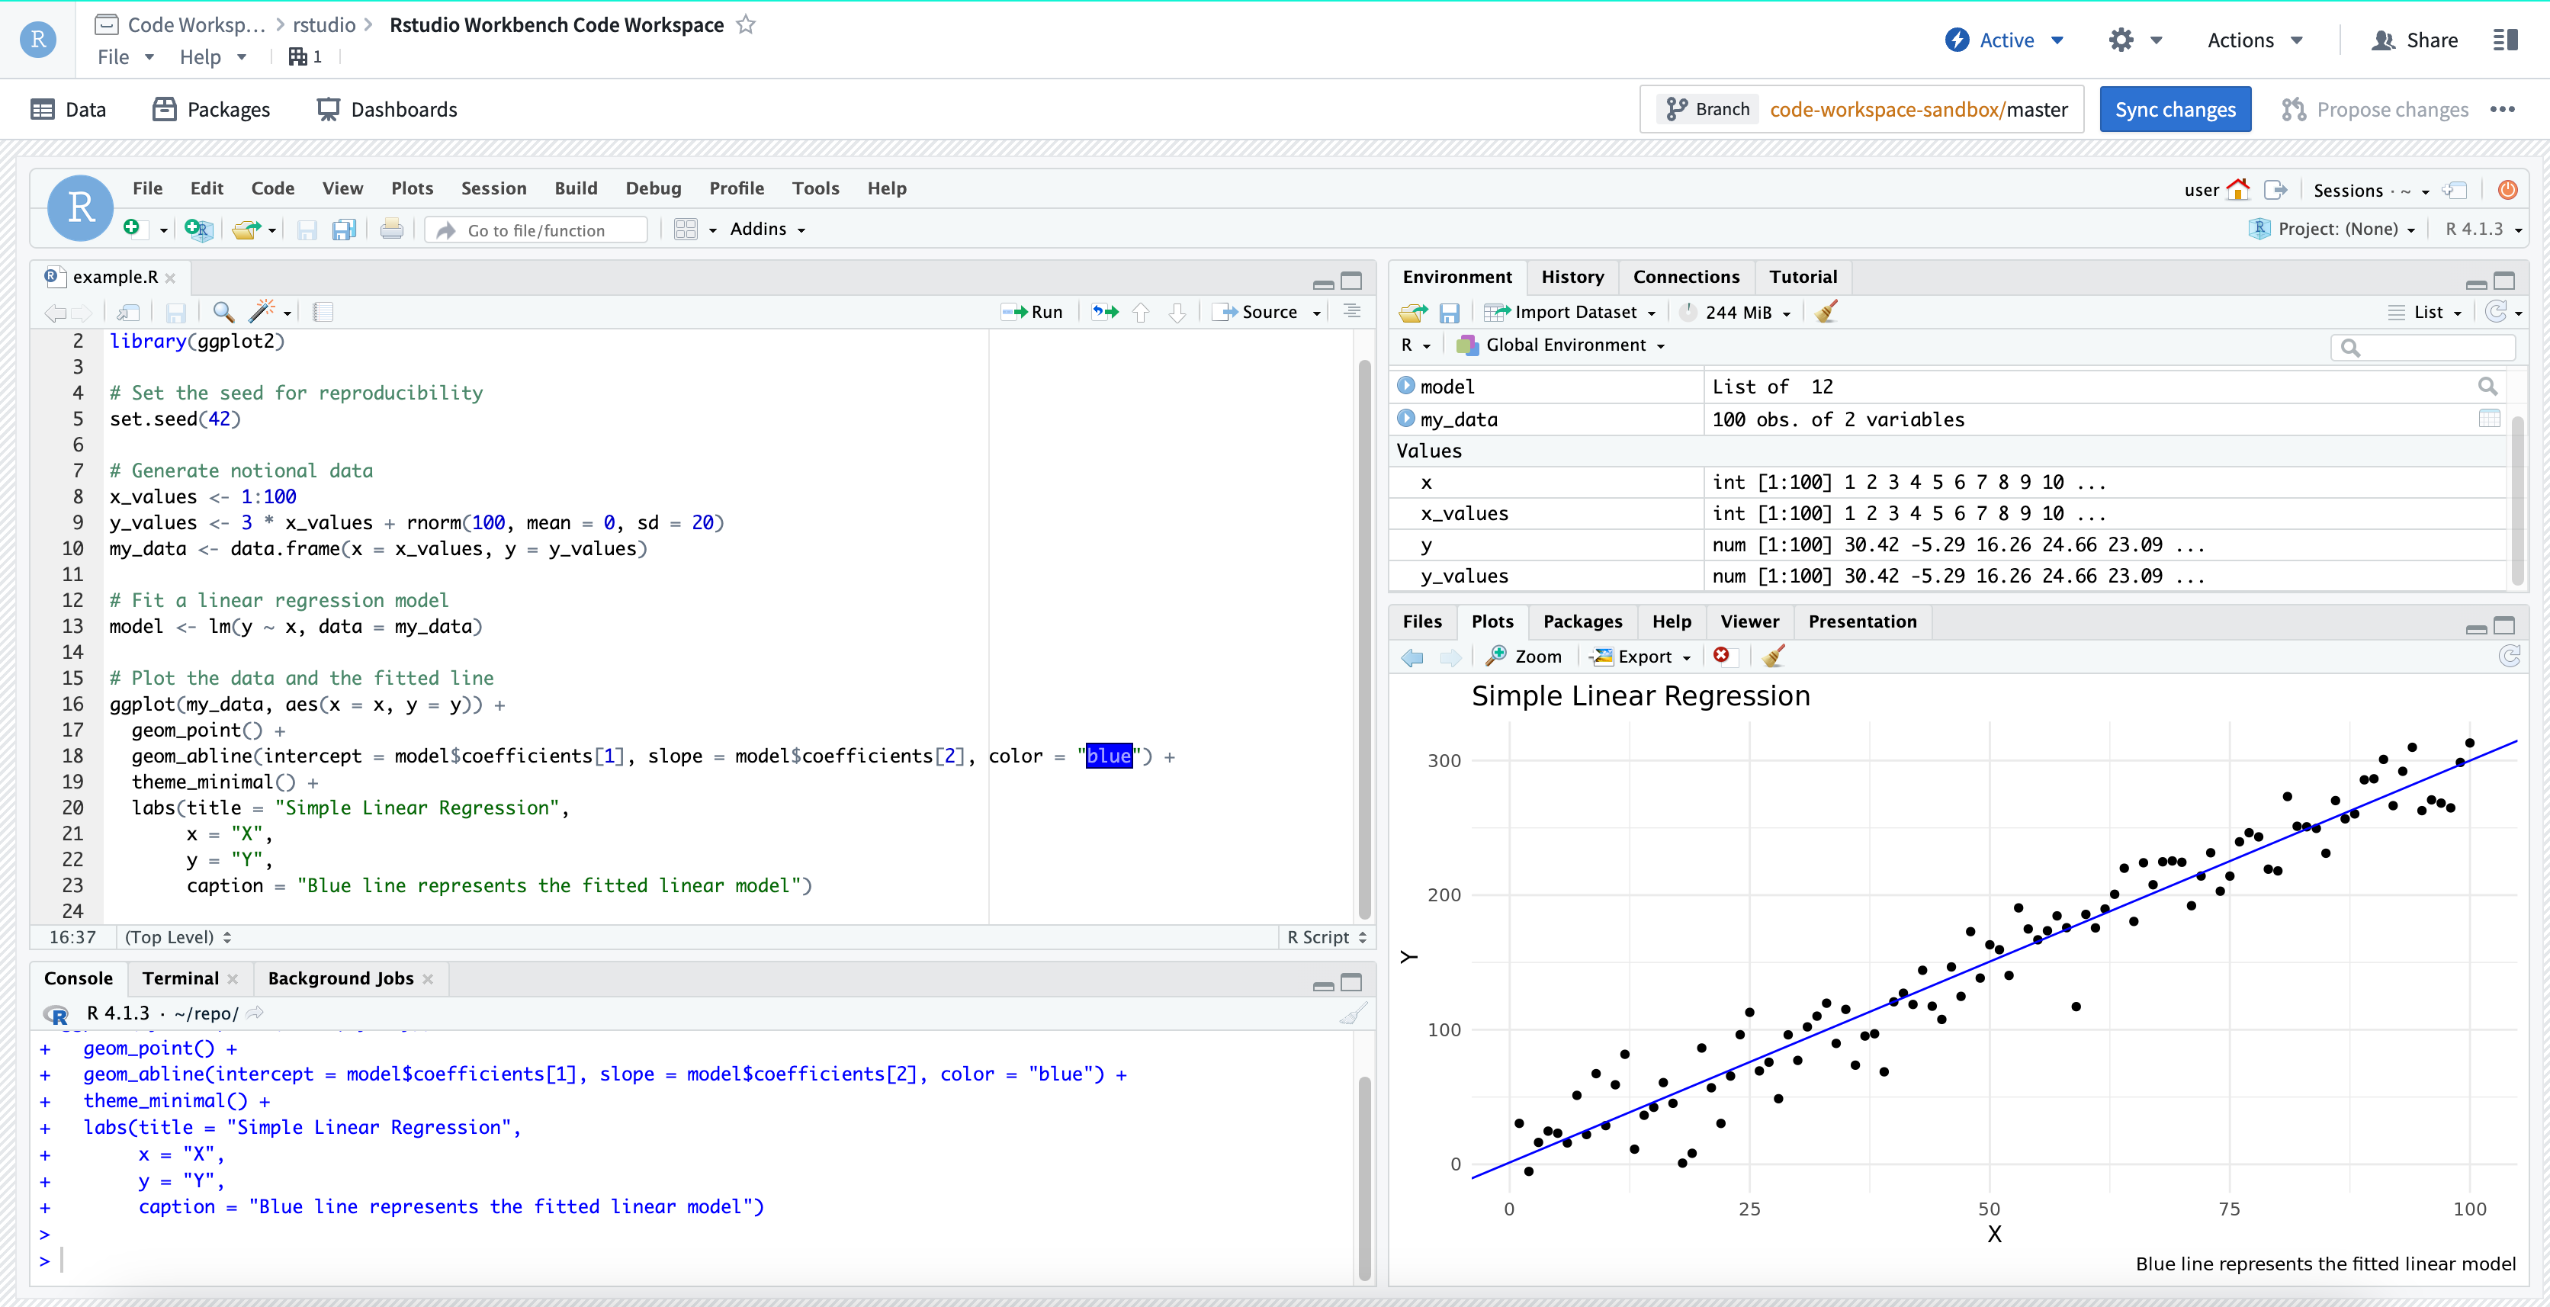2550x1307 pixels.
Task: View my_data as table grid icon
Action: click(x=2489, y=419)
